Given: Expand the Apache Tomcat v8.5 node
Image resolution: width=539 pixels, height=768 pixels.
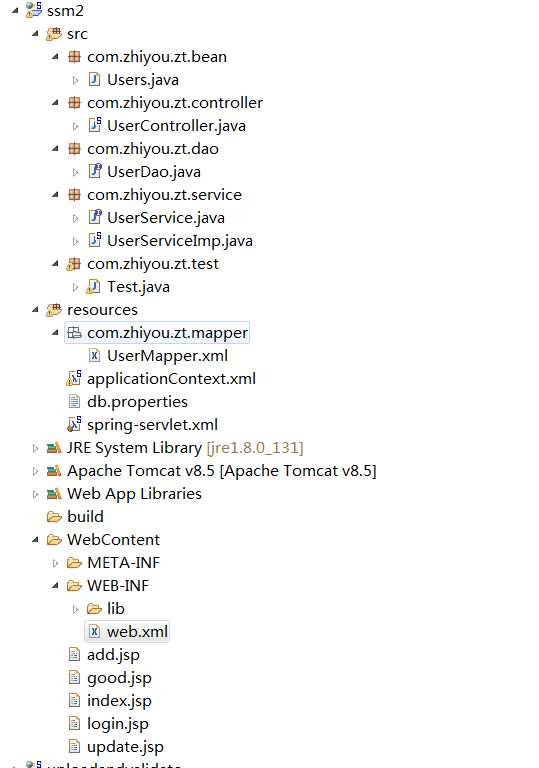Looking at the screenshot, I should point(35,471).
